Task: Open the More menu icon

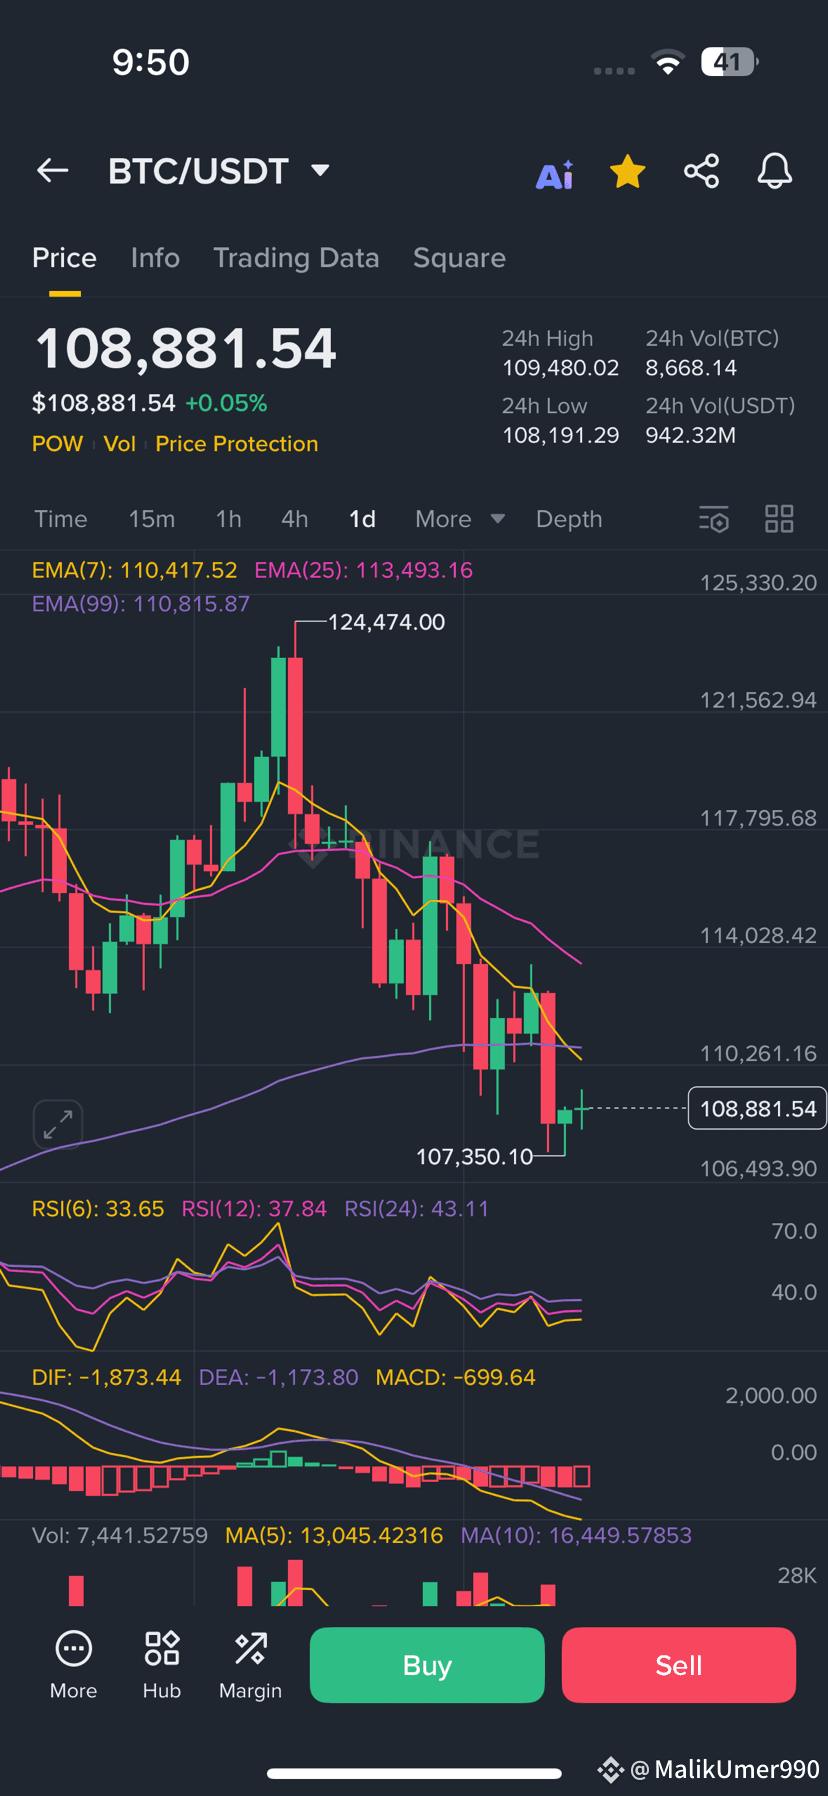Action: click(x=74, y=1664)
